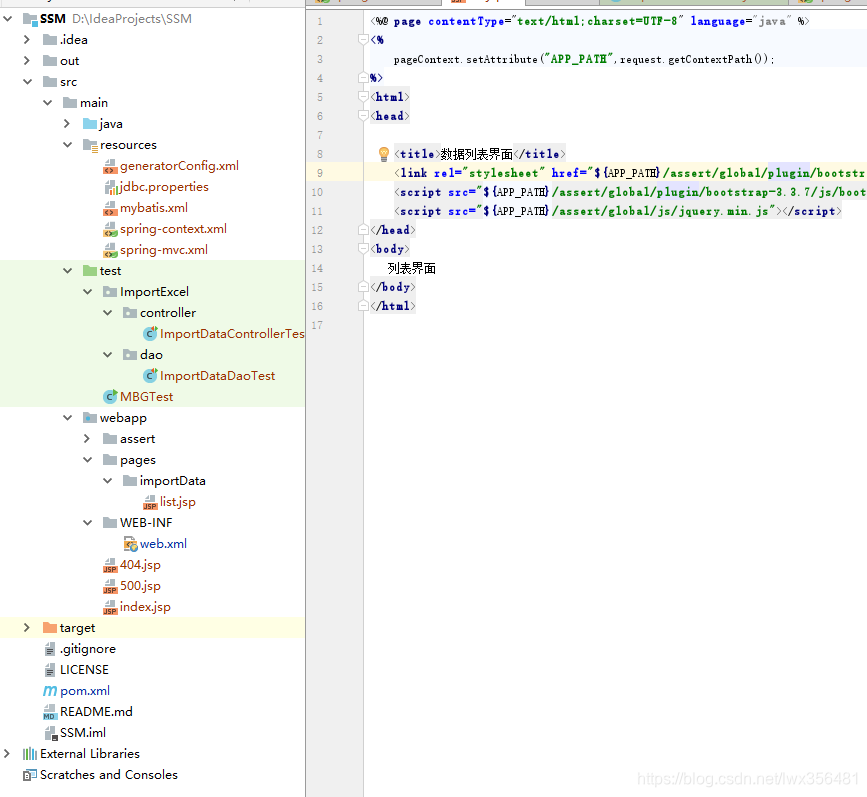
Task: Click the External Libraries icon
Action: (x=30, y=754)
